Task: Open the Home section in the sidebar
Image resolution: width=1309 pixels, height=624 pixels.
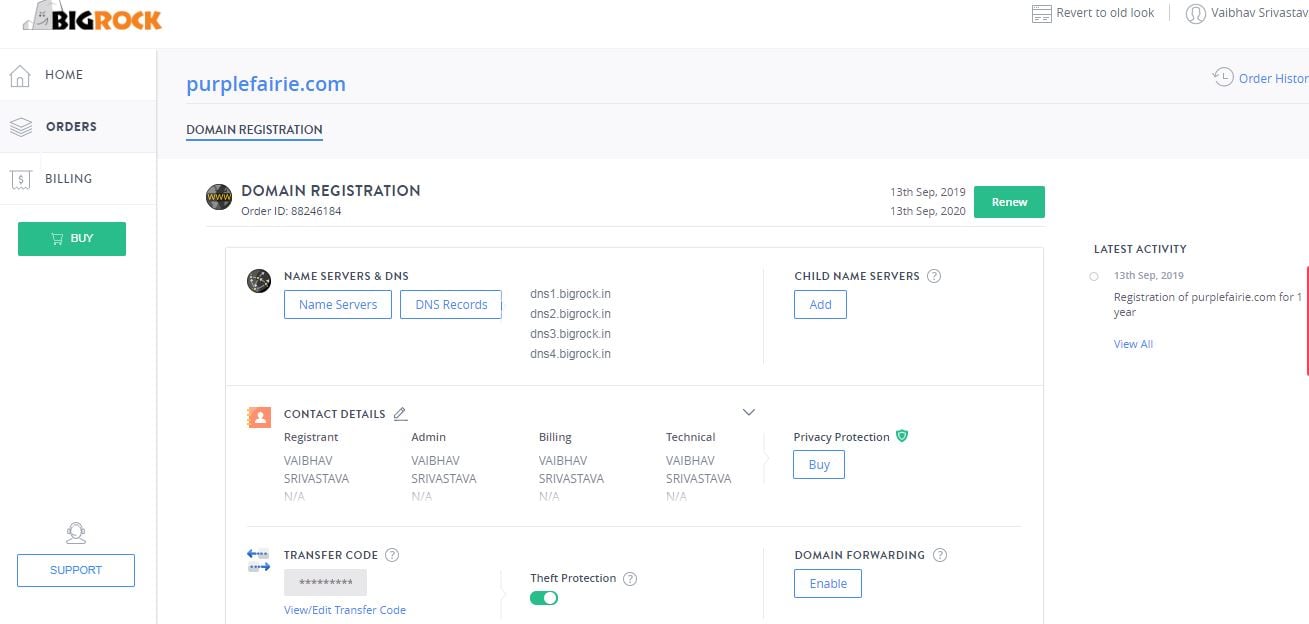Action: 63,74
